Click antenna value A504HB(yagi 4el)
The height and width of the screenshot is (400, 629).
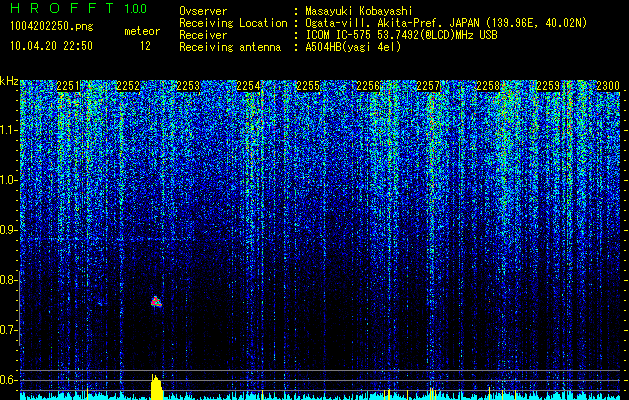tap(353, 47)
